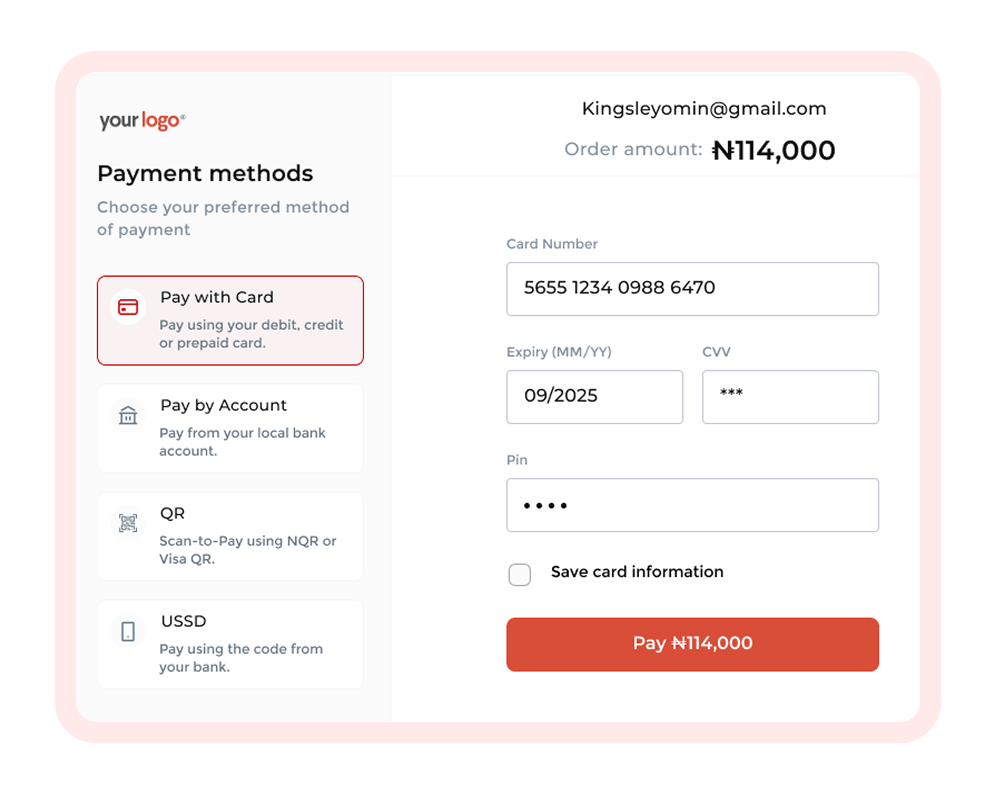This screenshot has width=994, height=792.
Task: Tick the Save card information checkbox
Action: (520, 574)
